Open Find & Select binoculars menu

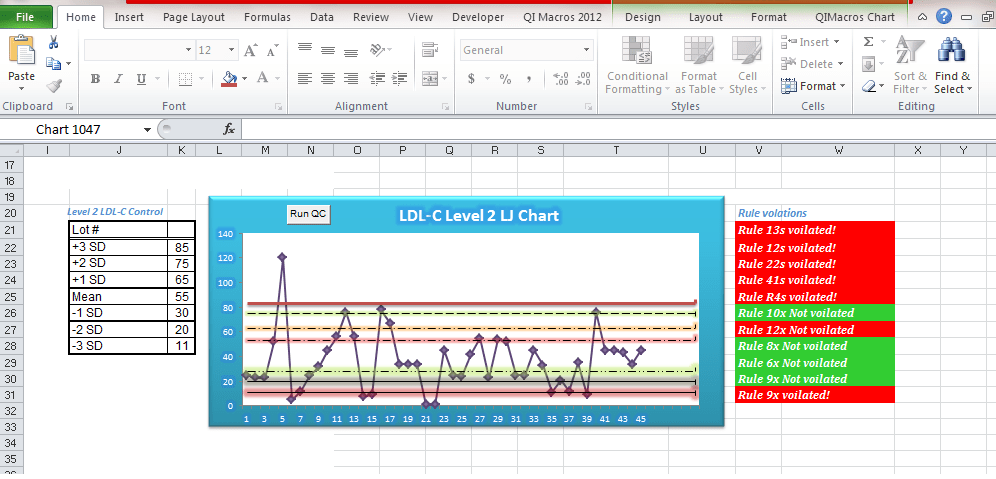tap(953, 65)
